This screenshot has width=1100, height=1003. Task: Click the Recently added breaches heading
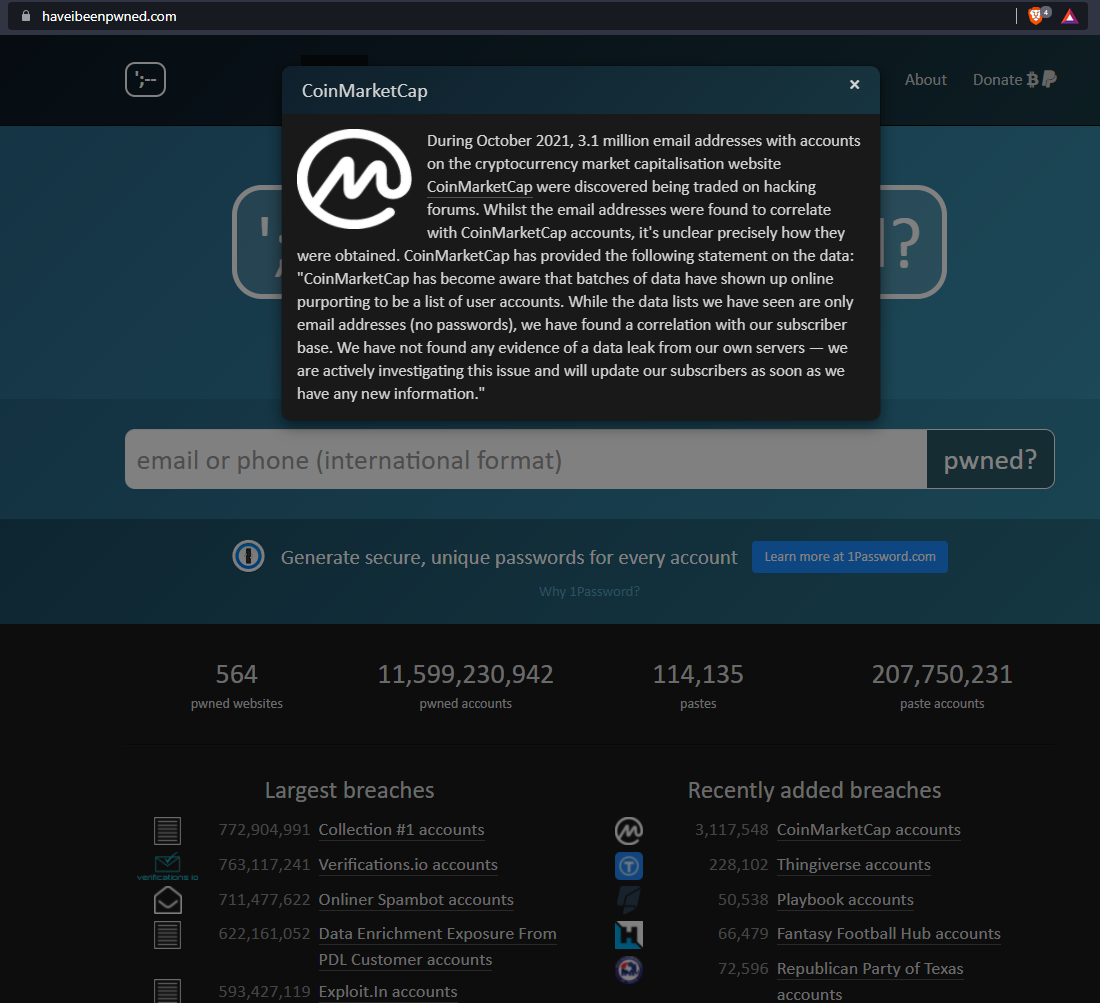coord(814,790)
